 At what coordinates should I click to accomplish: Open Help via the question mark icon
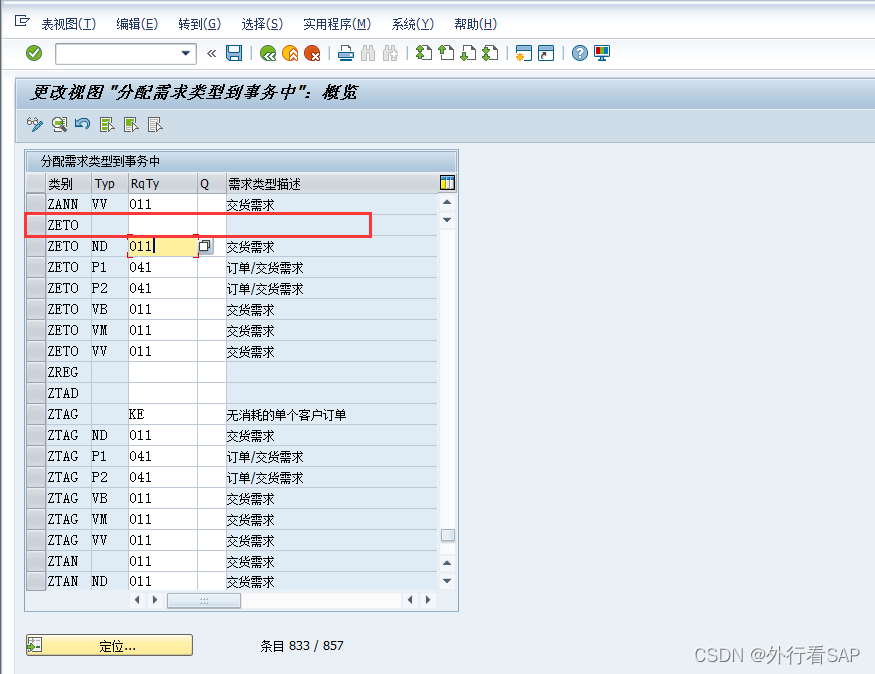point(579,53)
